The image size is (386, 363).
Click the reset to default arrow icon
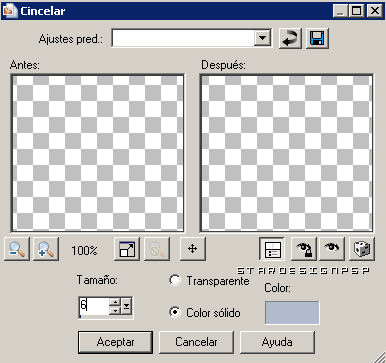(x=290, y=39)
